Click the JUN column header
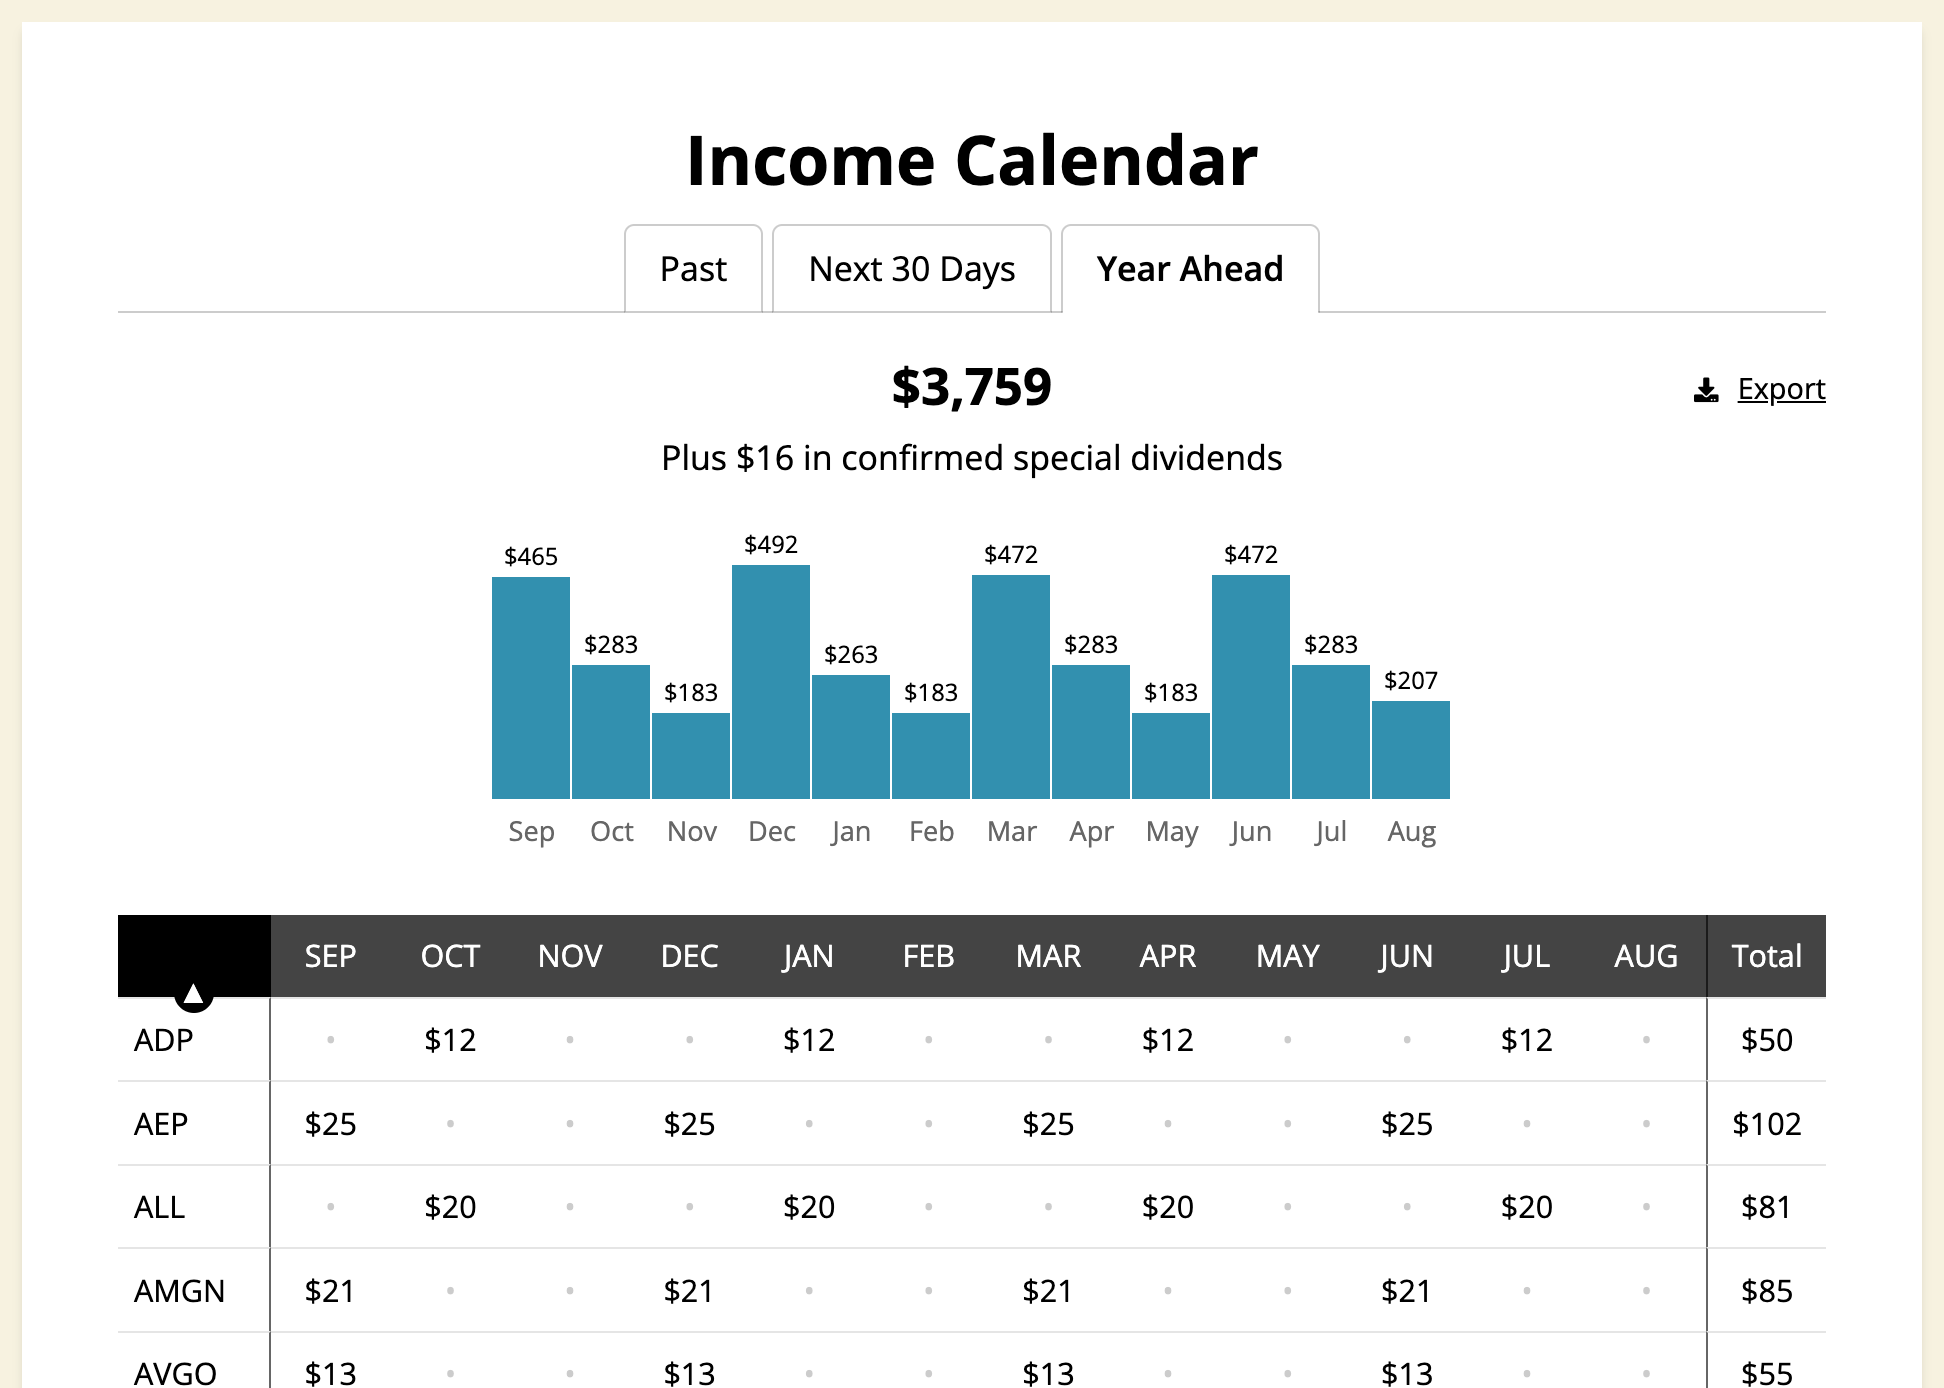The image size is (1944, 1388). click(x=1406, y=956)
